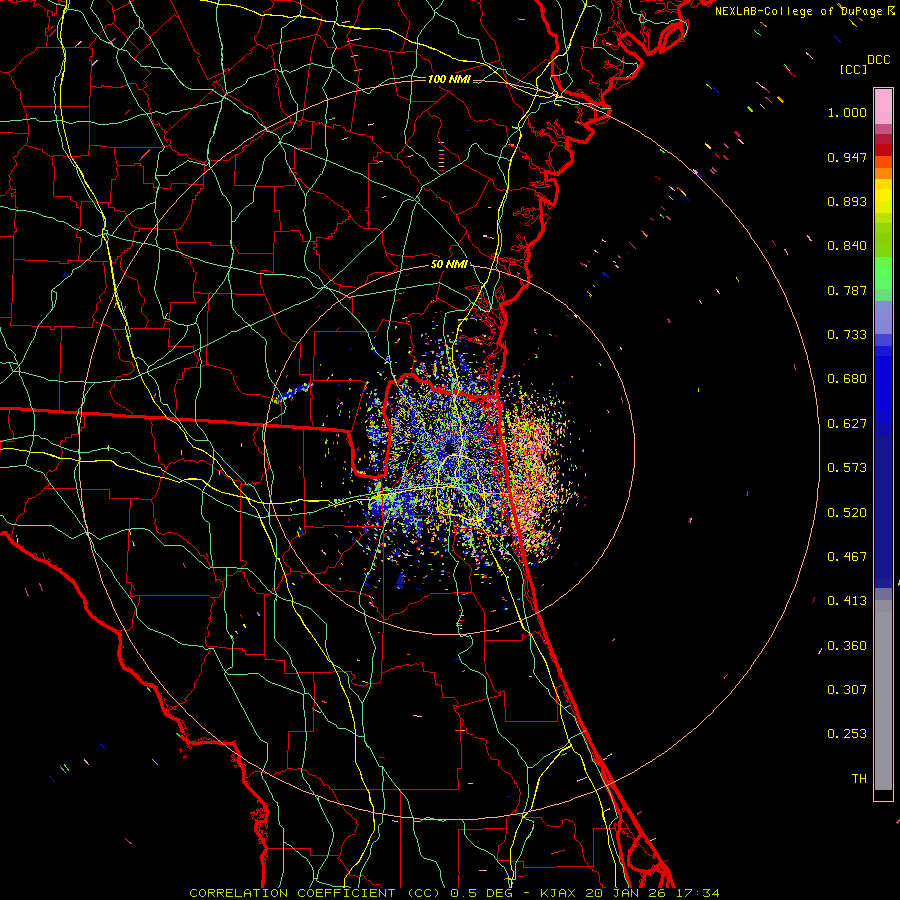The height and width of the screenshot is (900, 900).
Task: Click the DCC product label above scale
Action: 879,60
